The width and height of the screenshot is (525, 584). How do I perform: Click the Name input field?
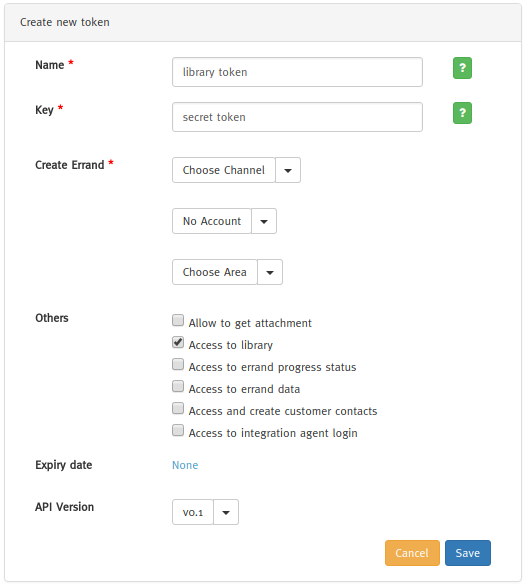coord(297,72)
